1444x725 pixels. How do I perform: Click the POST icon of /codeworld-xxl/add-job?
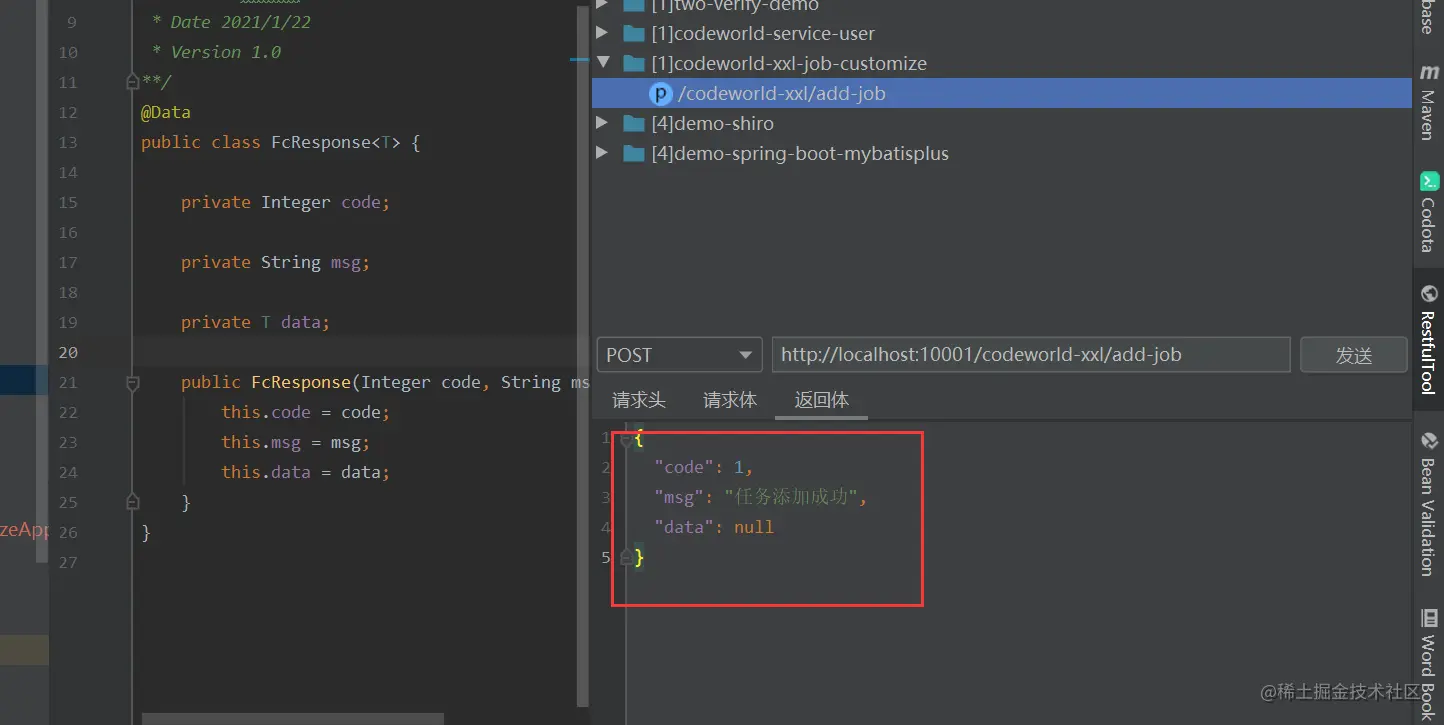pyautogui.click(x=660, y=93)
